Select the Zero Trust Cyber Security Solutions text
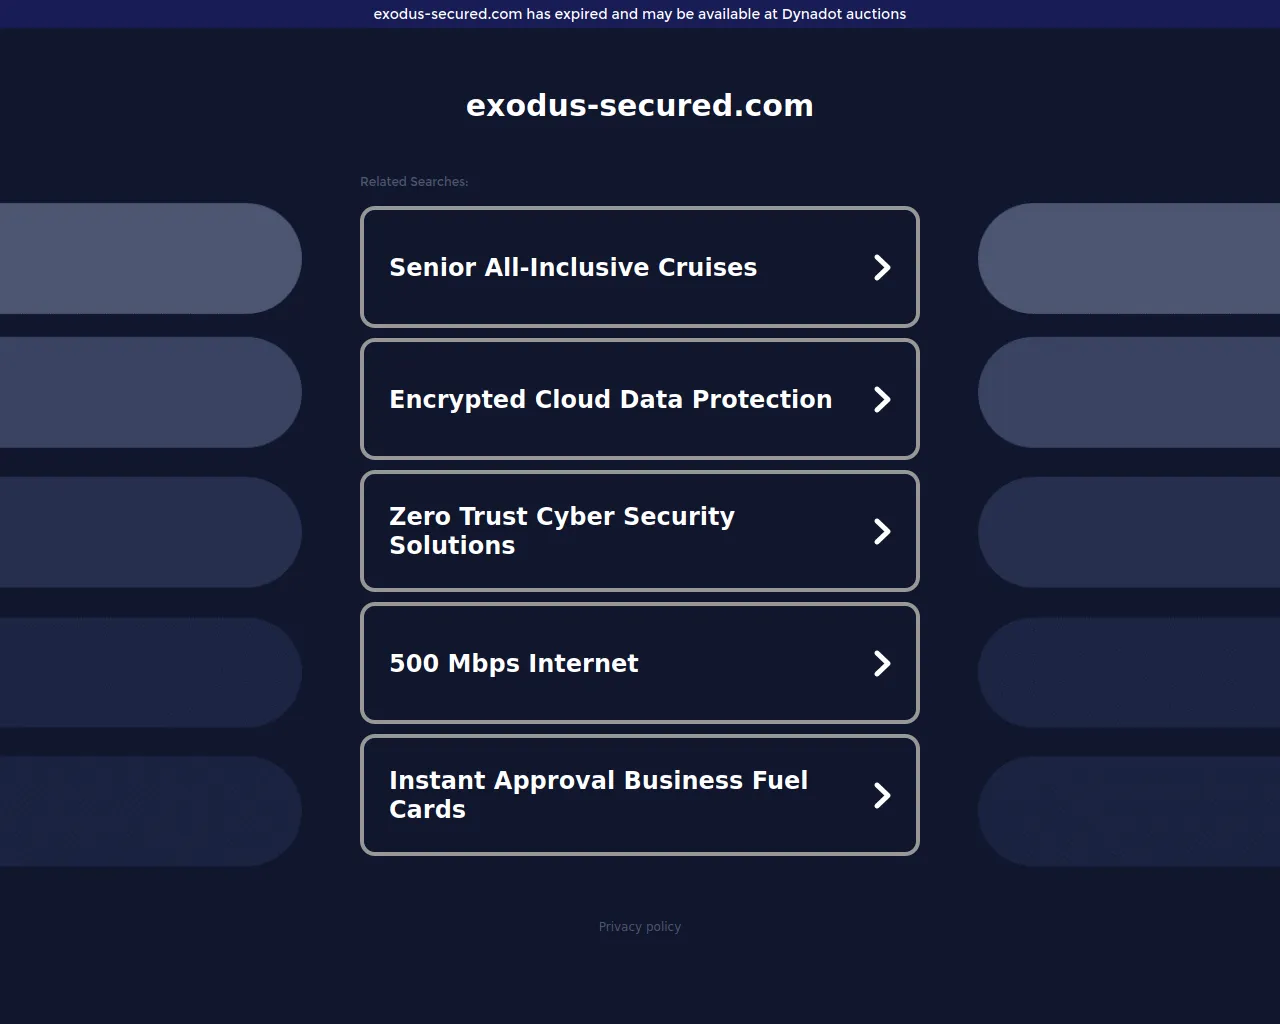1280x1024 pixels. point(561,531)
